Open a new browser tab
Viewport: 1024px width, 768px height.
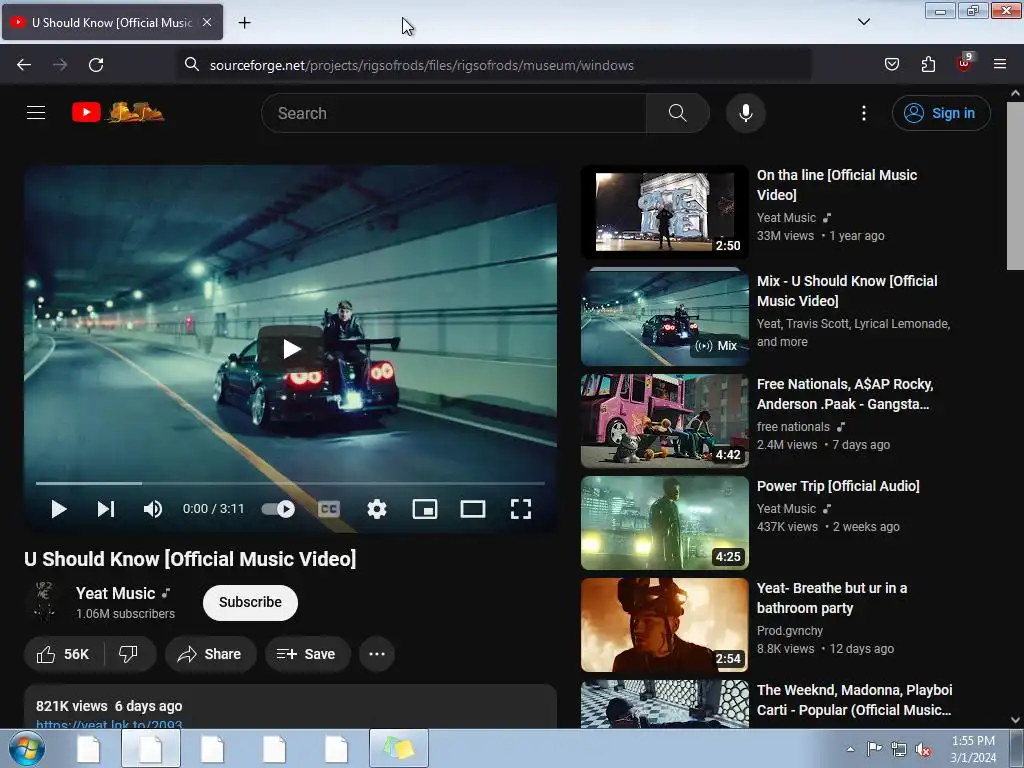244,23
